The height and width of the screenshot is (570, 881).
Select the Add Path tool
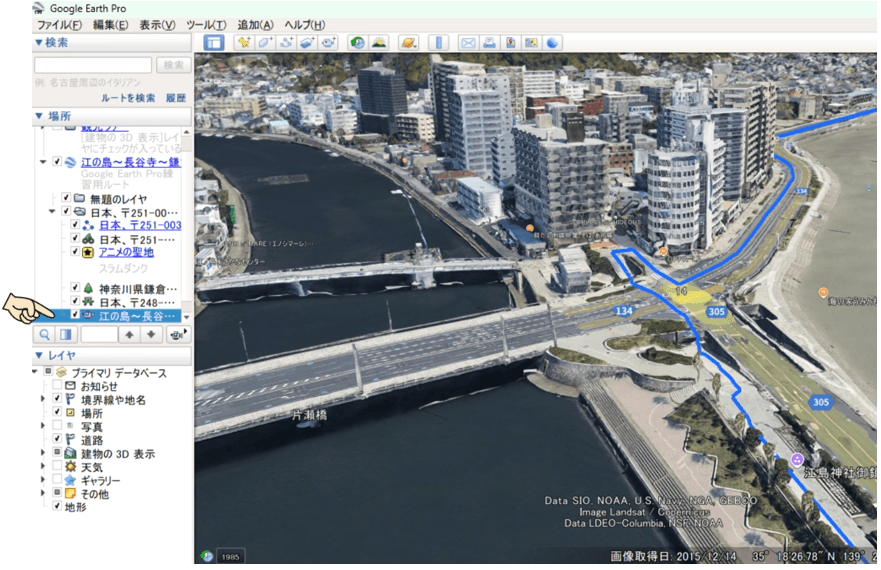click(286, 42)
